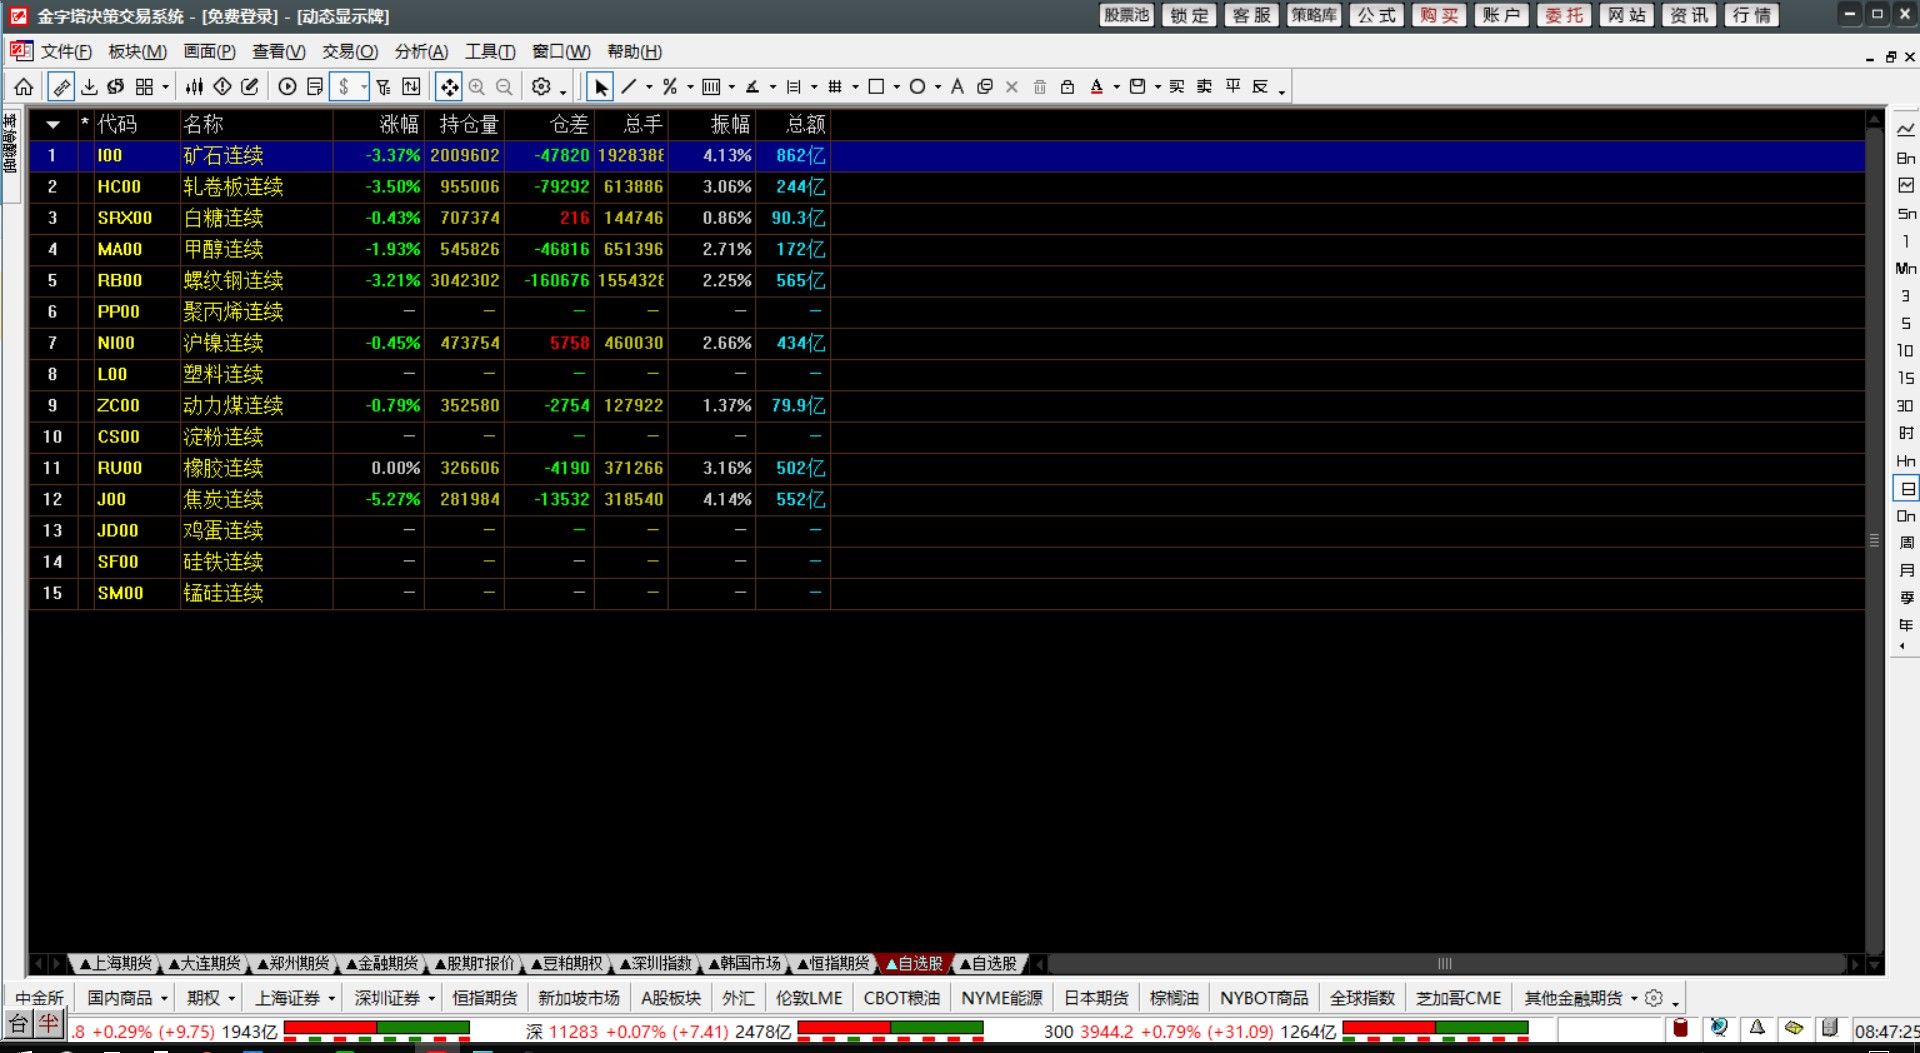Click the red font color A icon
Screen dimensions: 1920x1053
tap(1096, 87)
